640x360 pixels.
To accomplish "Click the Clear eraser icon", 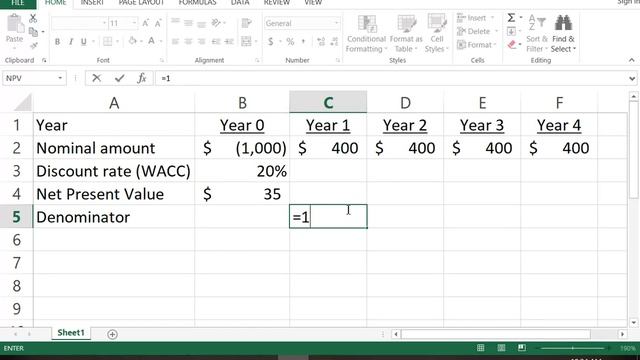I will tap(512, 45).
